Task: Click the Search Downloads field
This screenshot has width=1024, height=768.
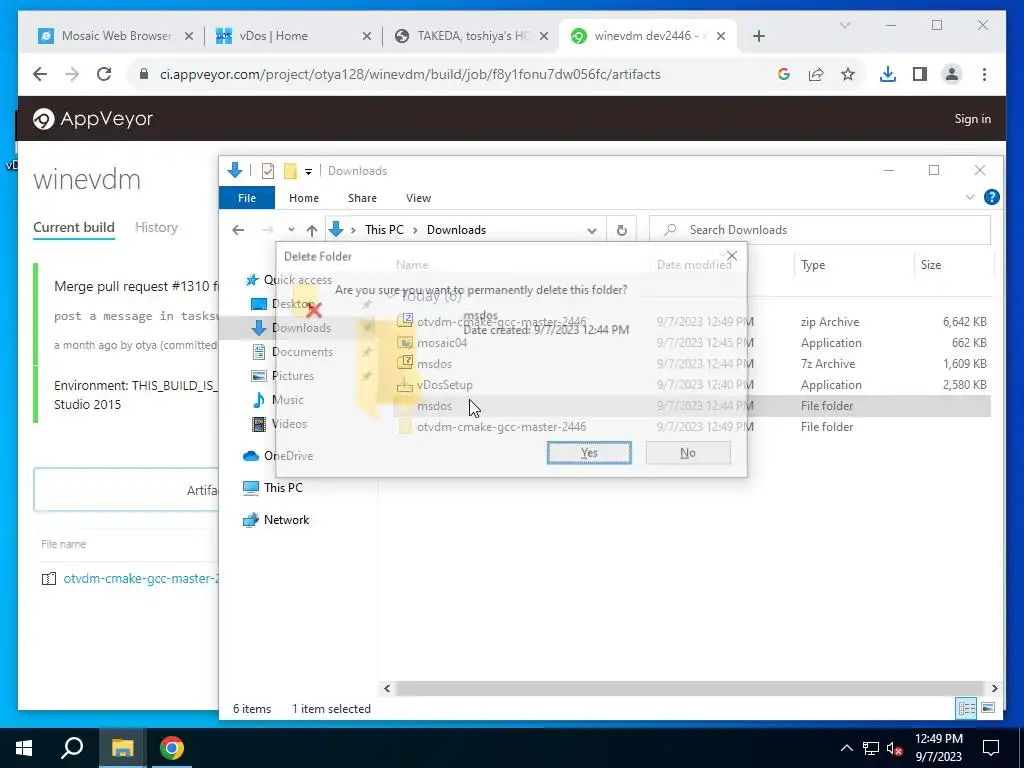Action: (x=820, y=230)
